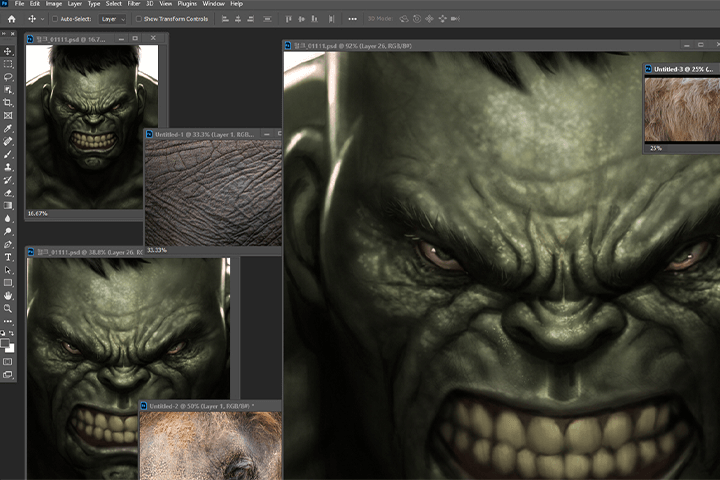Distribute horizontally
Screen dimensions: 720x480
(x=332, y=19)
